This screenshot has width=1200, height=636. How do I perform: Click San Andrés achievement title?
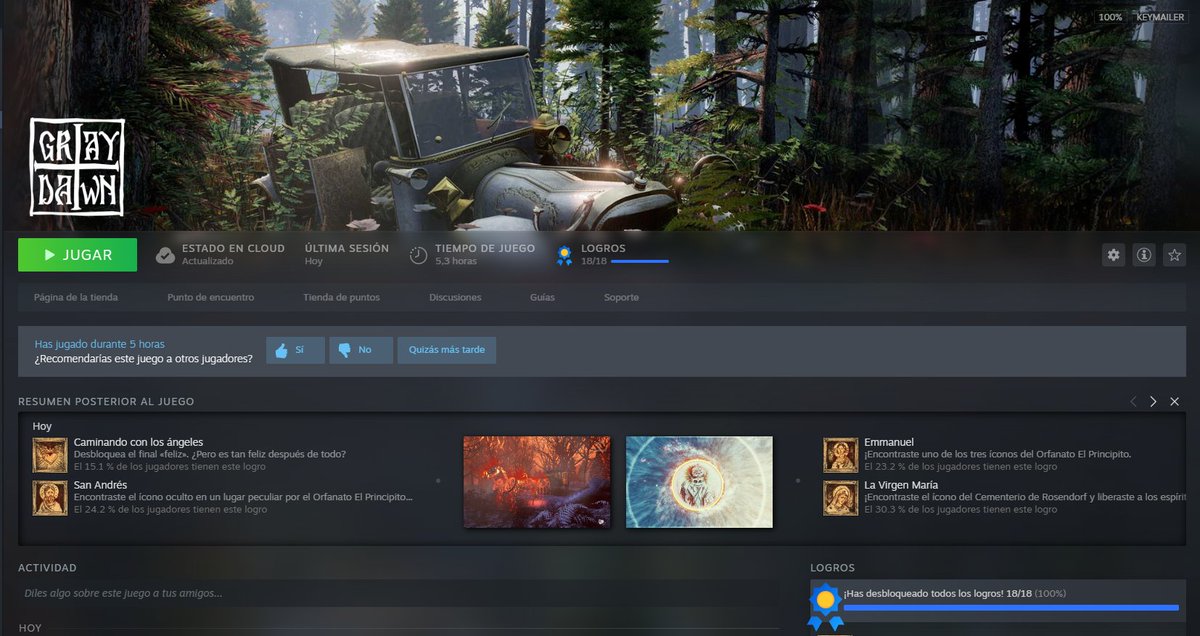click(101, 485)
